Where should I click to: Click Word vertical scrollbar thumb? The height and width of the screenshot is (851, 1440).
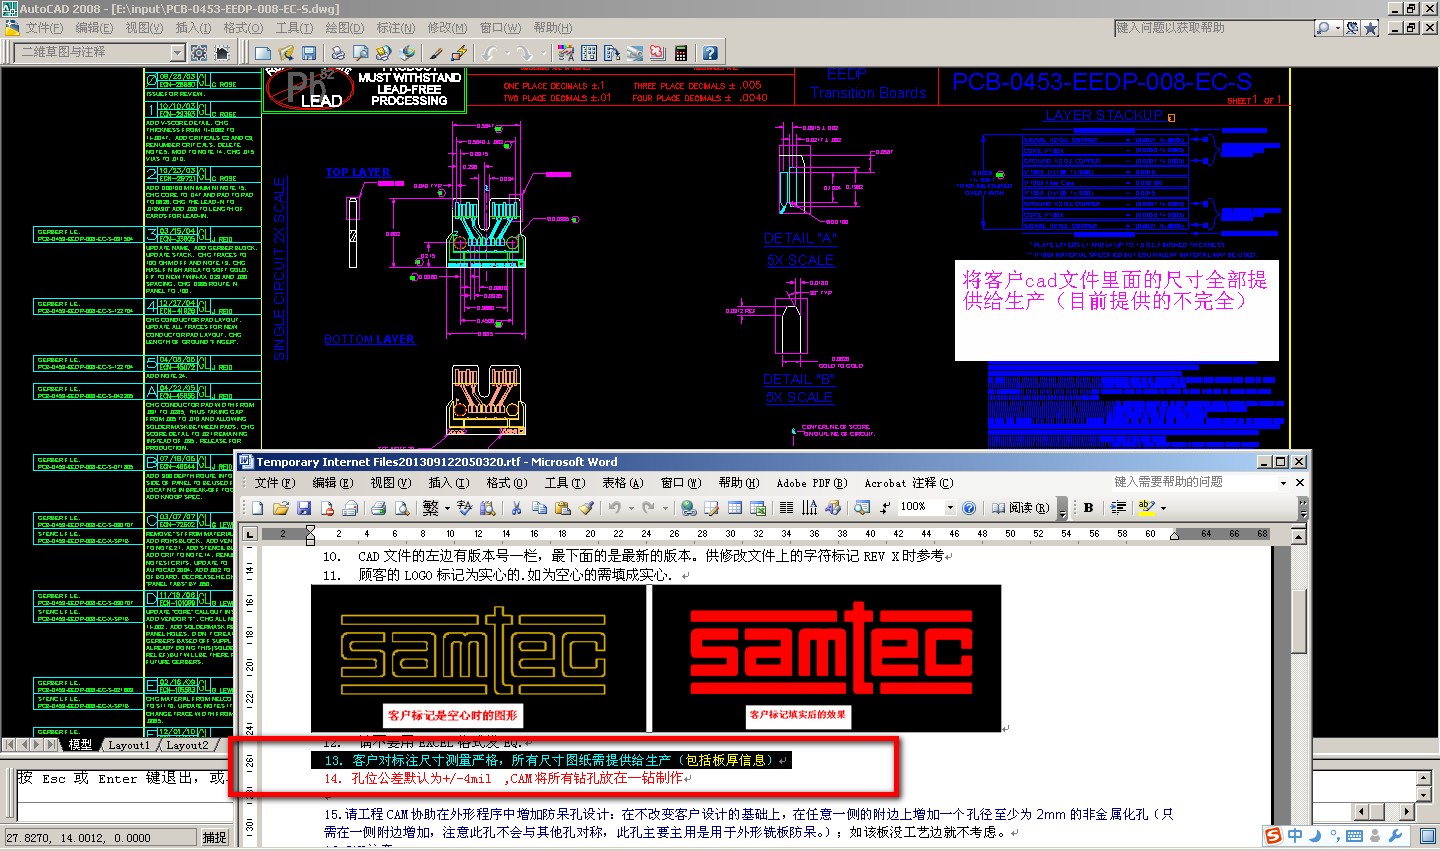(x=1299, y=620)
